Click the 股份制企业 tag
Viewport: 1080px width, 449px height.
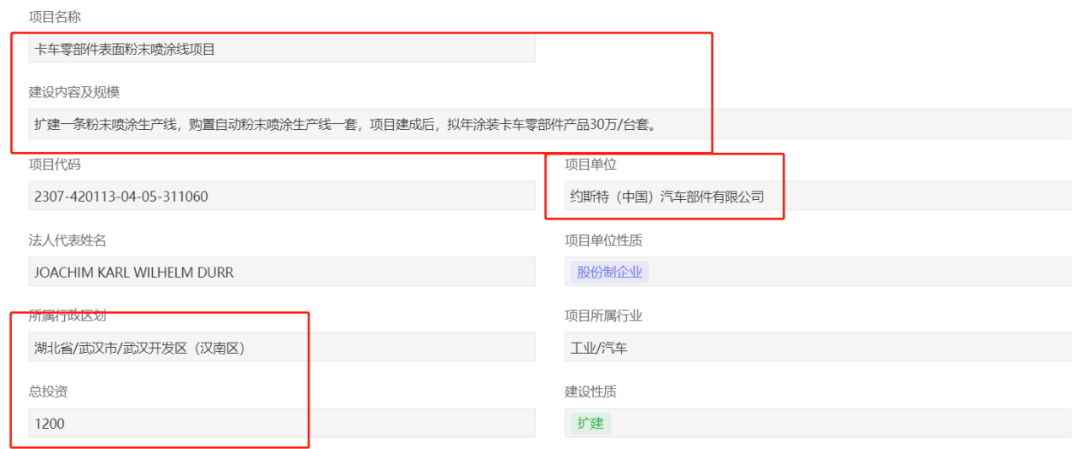pos(610,272)
